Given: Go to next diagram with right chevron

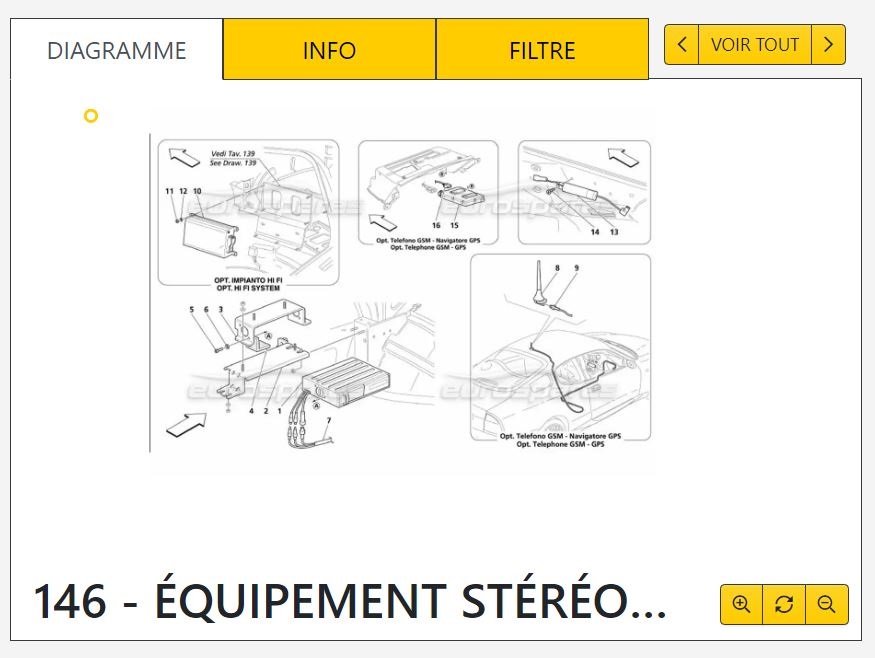Looking at the screenshot, I should (828, 44).
